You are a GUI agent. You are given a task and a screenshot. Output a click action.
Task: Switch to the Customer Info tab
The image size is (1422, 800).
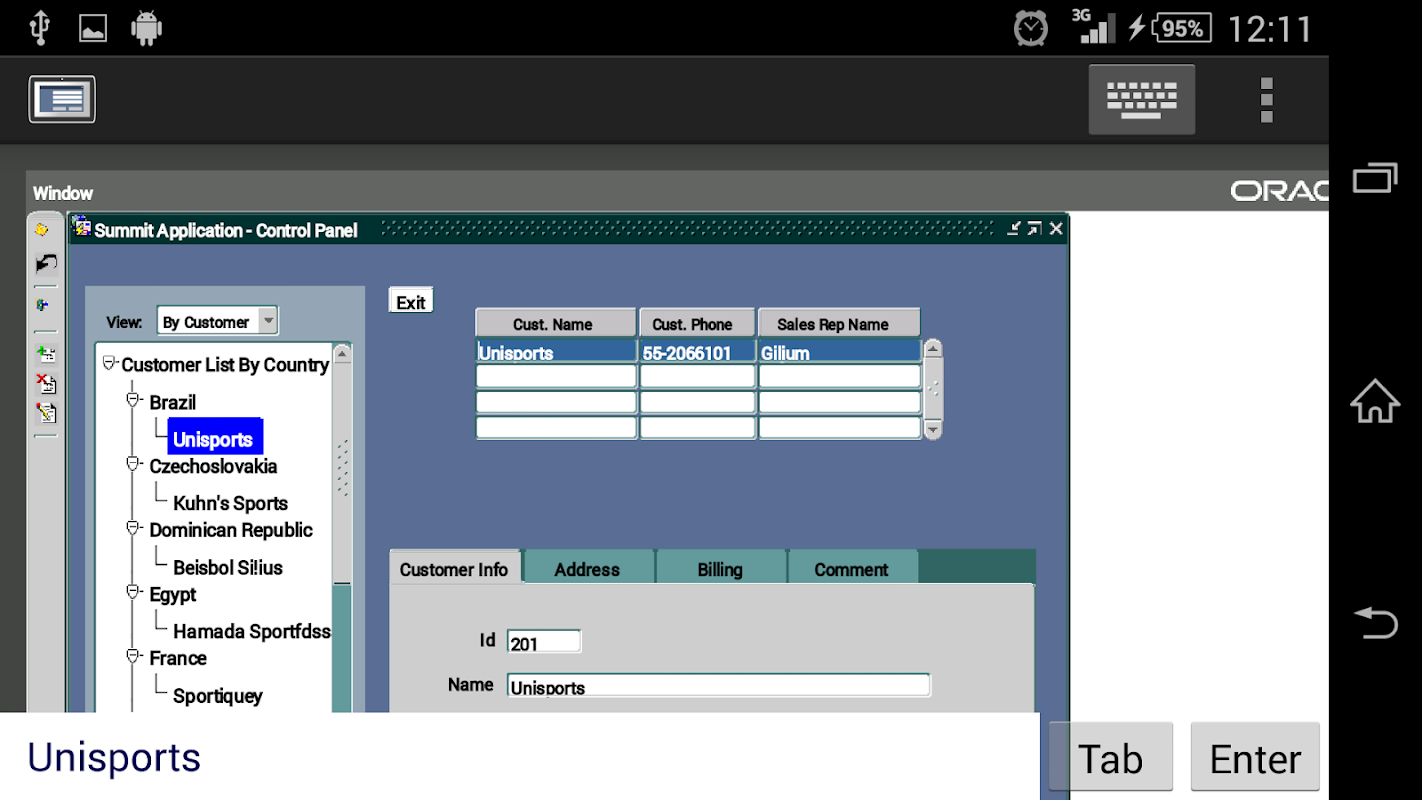(455, 568)
